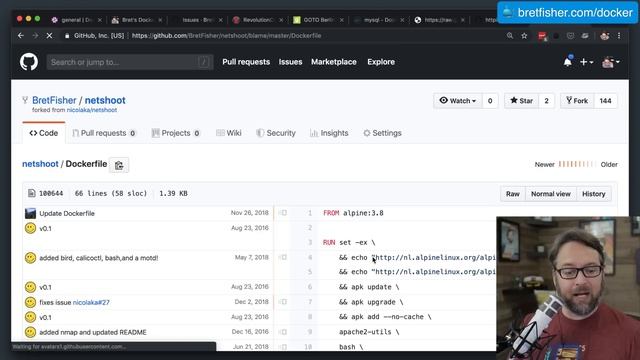Fork the netshoot repository
Viewport: 640px width, 360px height.
[x=577, y=101]
